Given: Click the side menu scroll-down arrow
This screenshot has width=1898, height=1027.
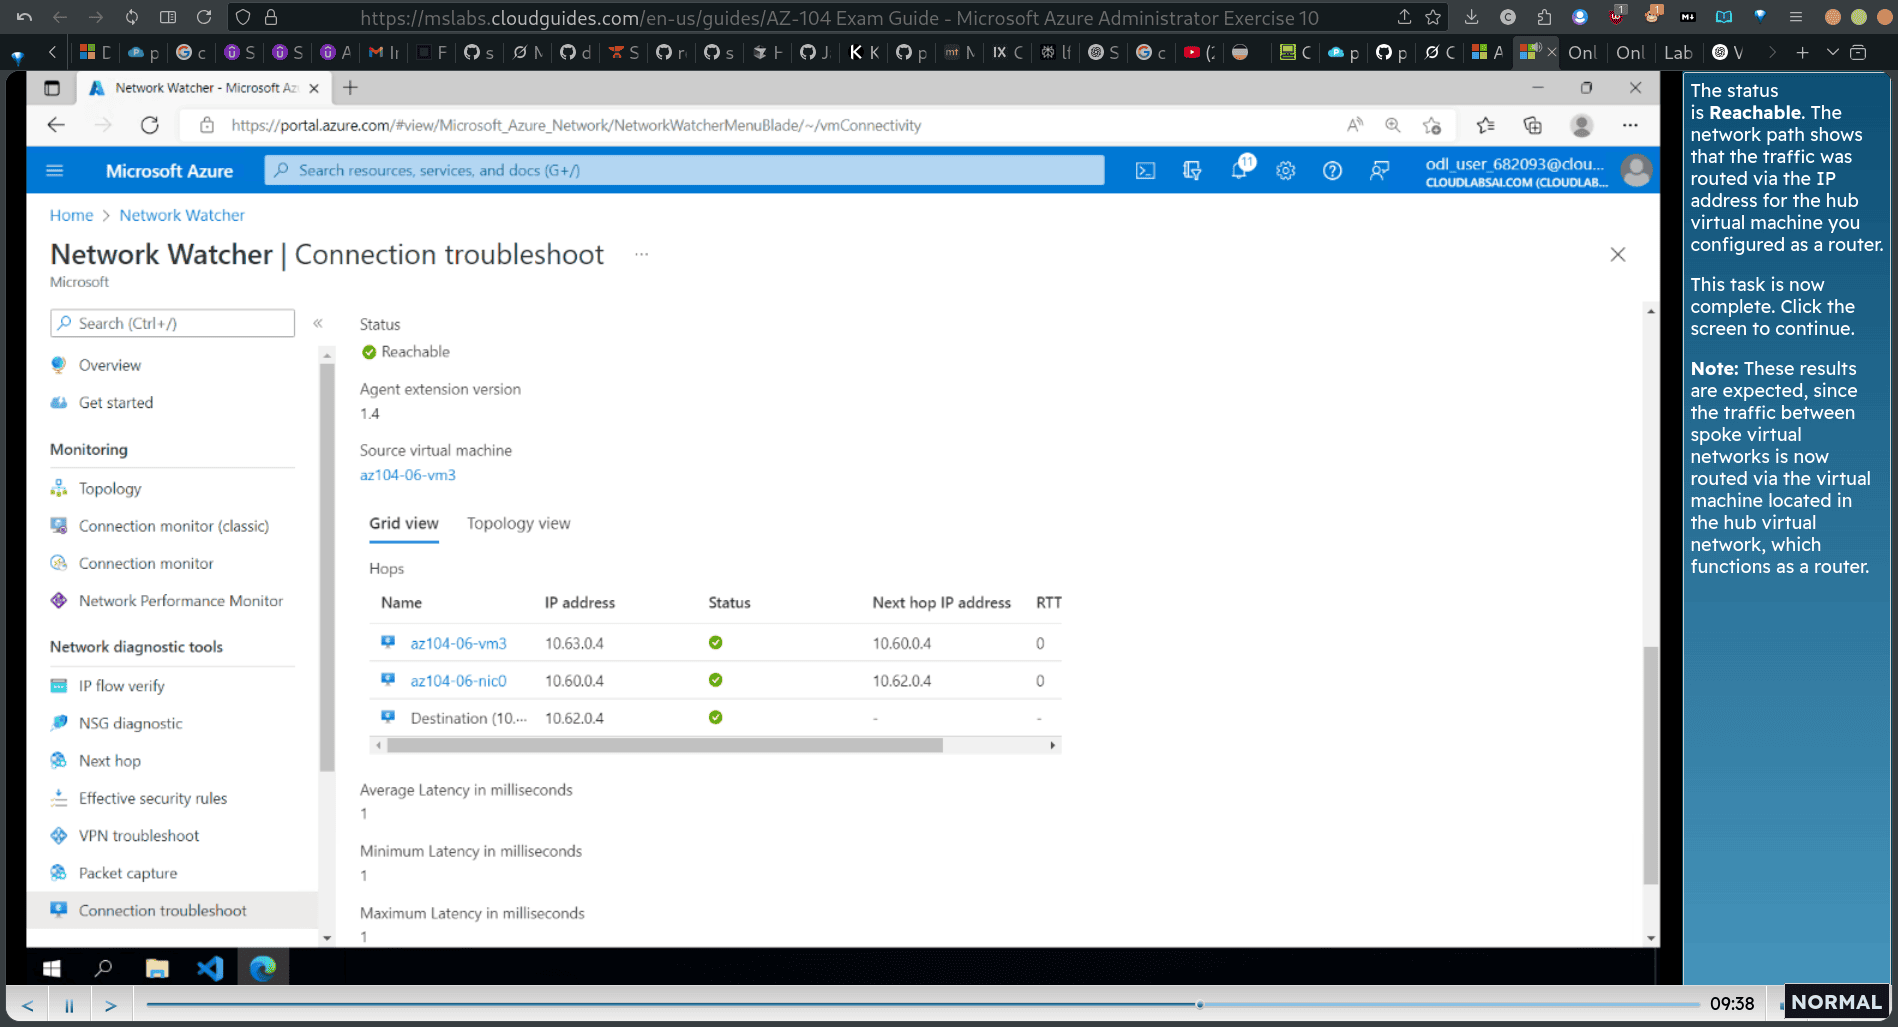Looking at the screenshot, I should pyautogui.click(x=327, y=938).
